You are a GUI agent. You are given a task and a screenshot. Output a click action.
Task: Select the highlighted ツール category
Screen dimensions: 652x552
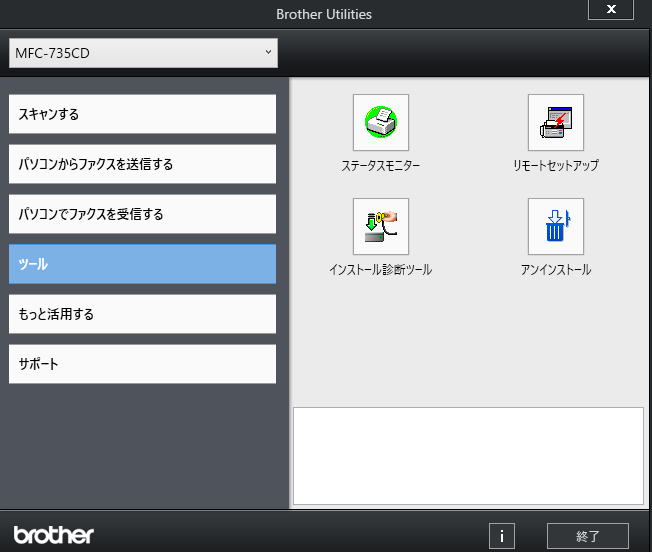(x=142, y=264)
